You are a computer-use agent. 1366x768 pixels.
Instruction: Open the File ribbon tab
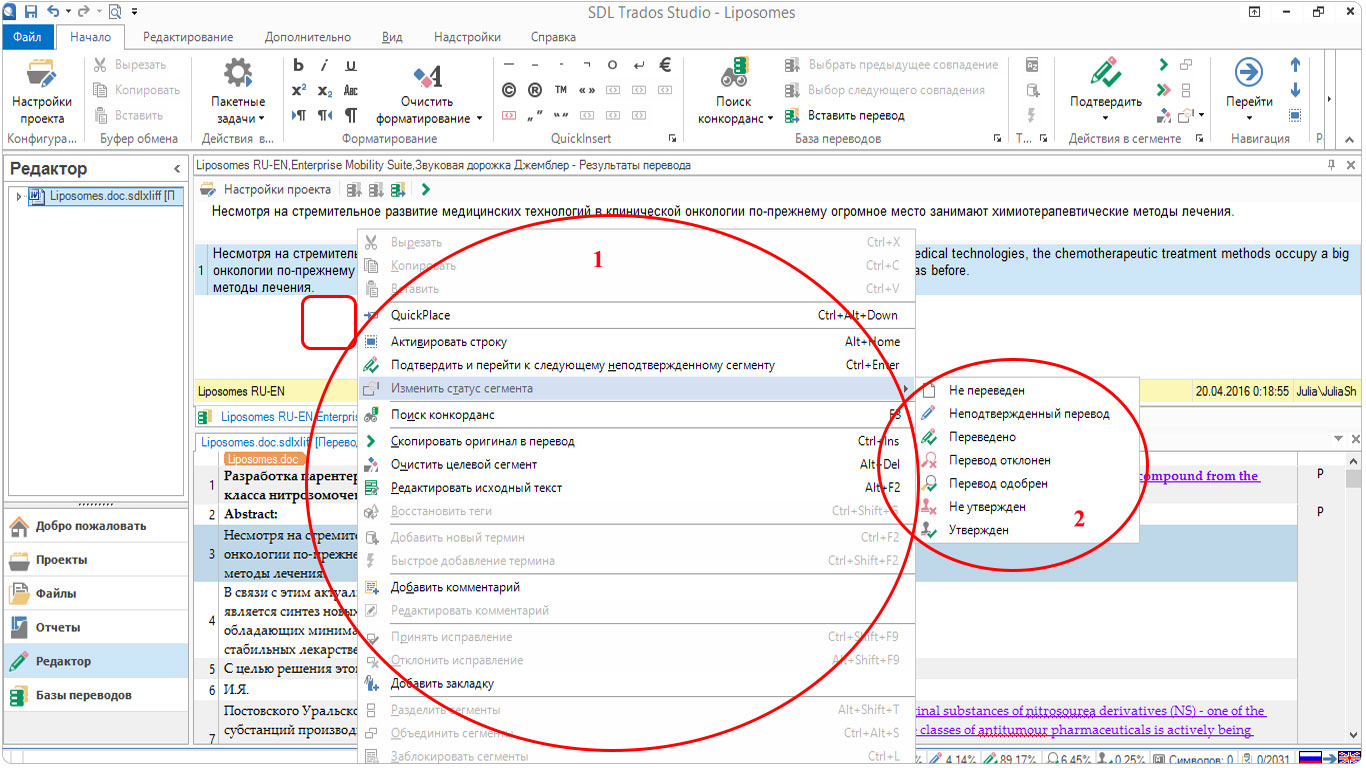pyautogui.click(x=27, y=37)
